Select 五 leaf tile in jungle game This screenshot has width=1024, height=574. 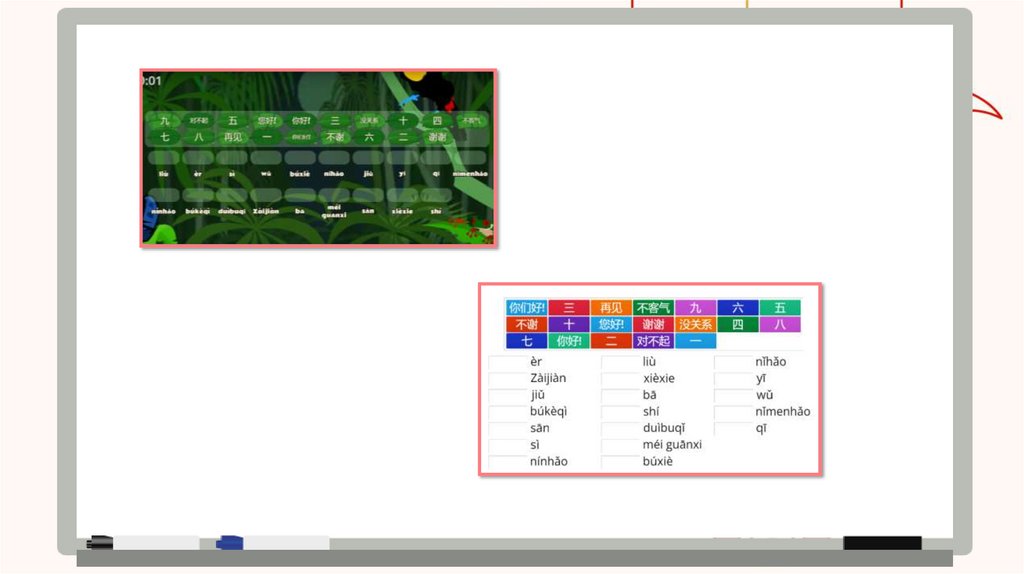pos(232,121)
